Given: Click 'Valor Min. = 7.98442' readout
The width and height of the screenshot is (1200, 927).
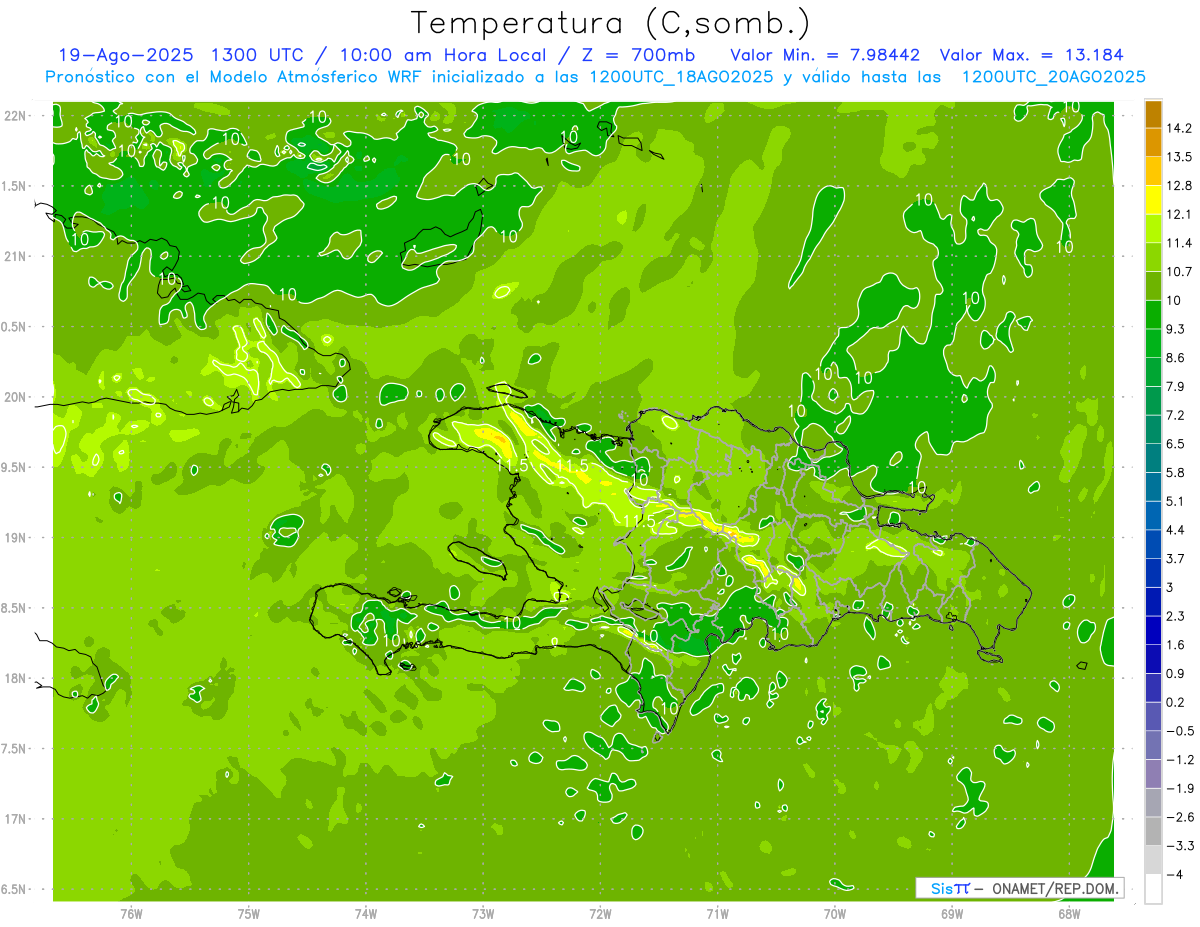Looking at the screenshot, I should coord(825,55).
